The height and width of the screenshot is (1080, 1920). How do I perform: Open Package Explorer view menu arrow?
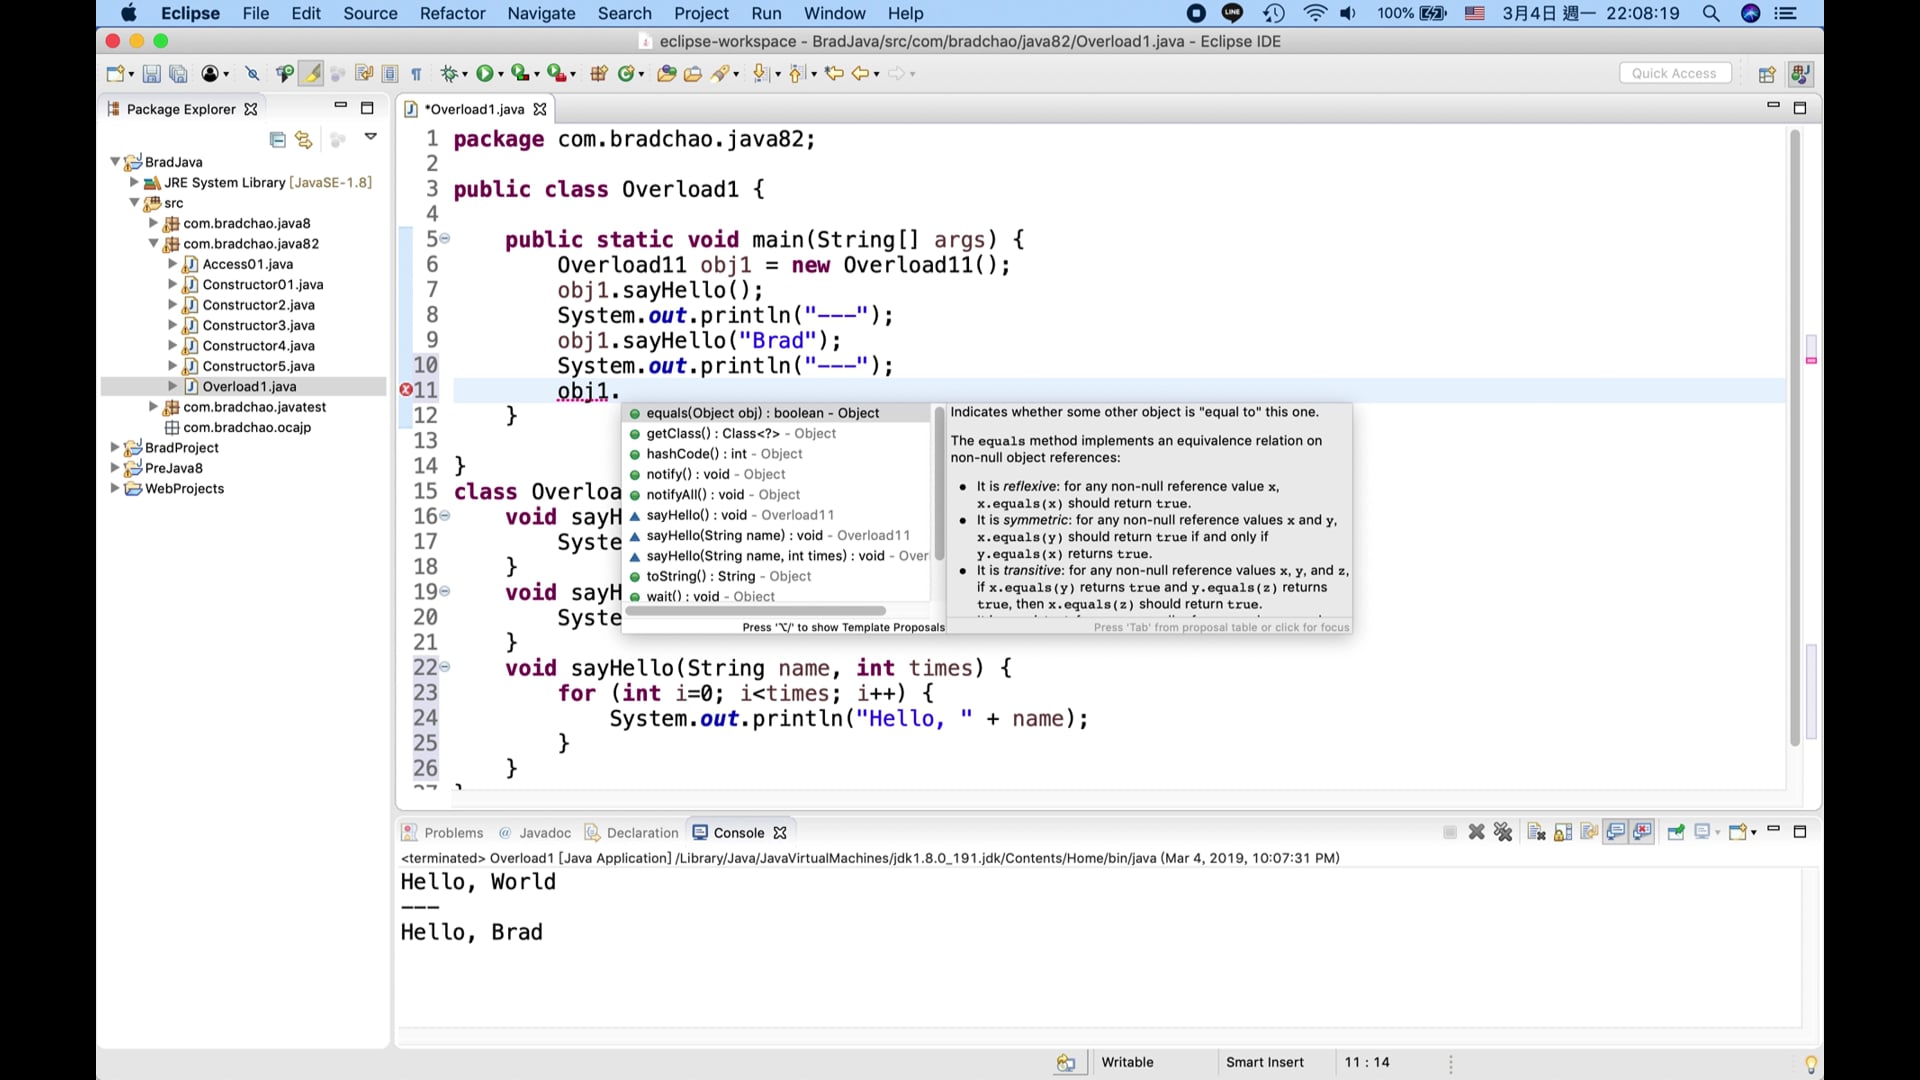tap(371, 137)
